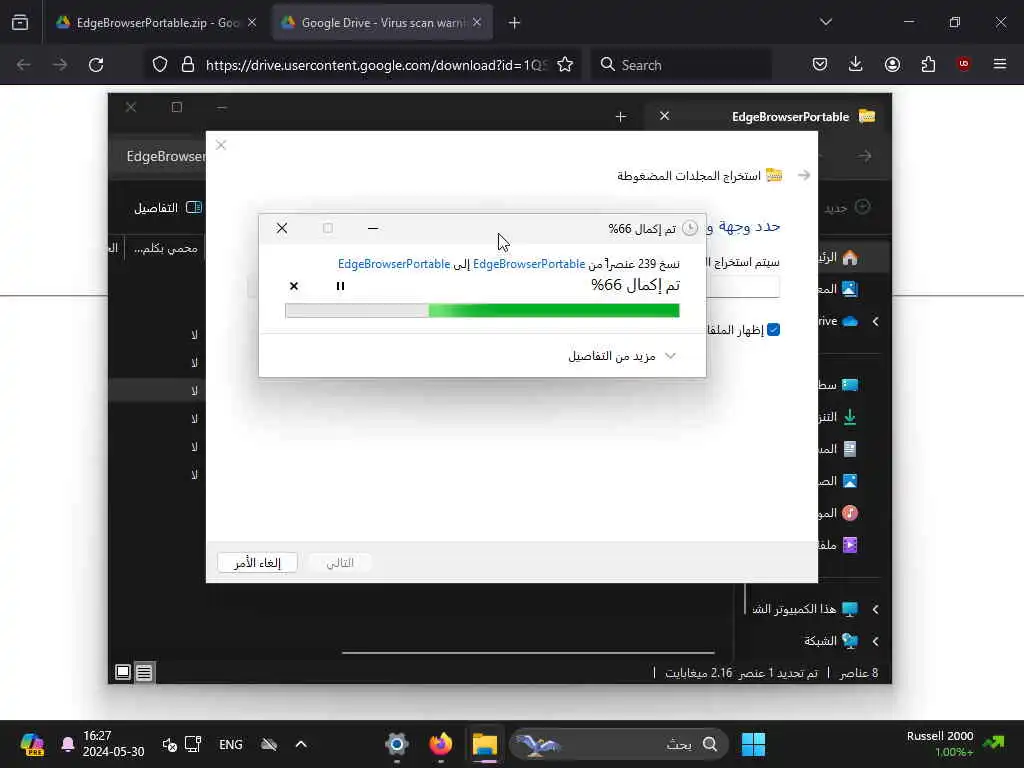Pause the file copy operation
The image size is (1024, 768).
coord(340,286)
